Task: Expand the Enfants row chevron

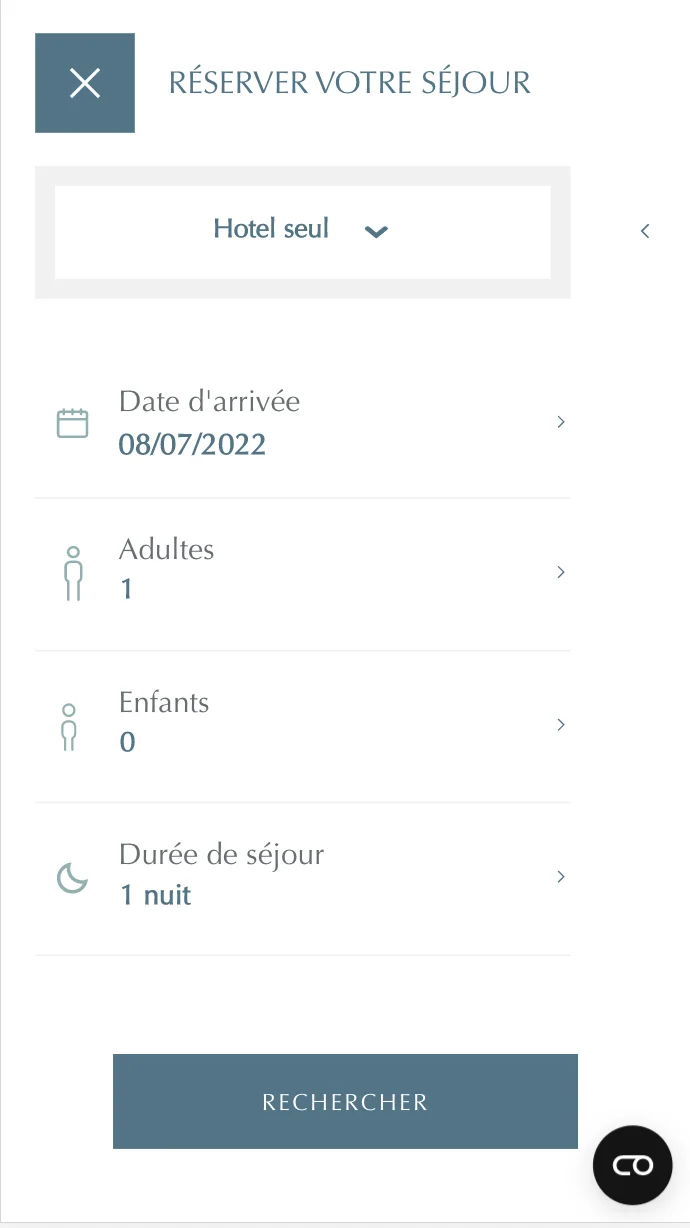Action: [x=561, y=724]
